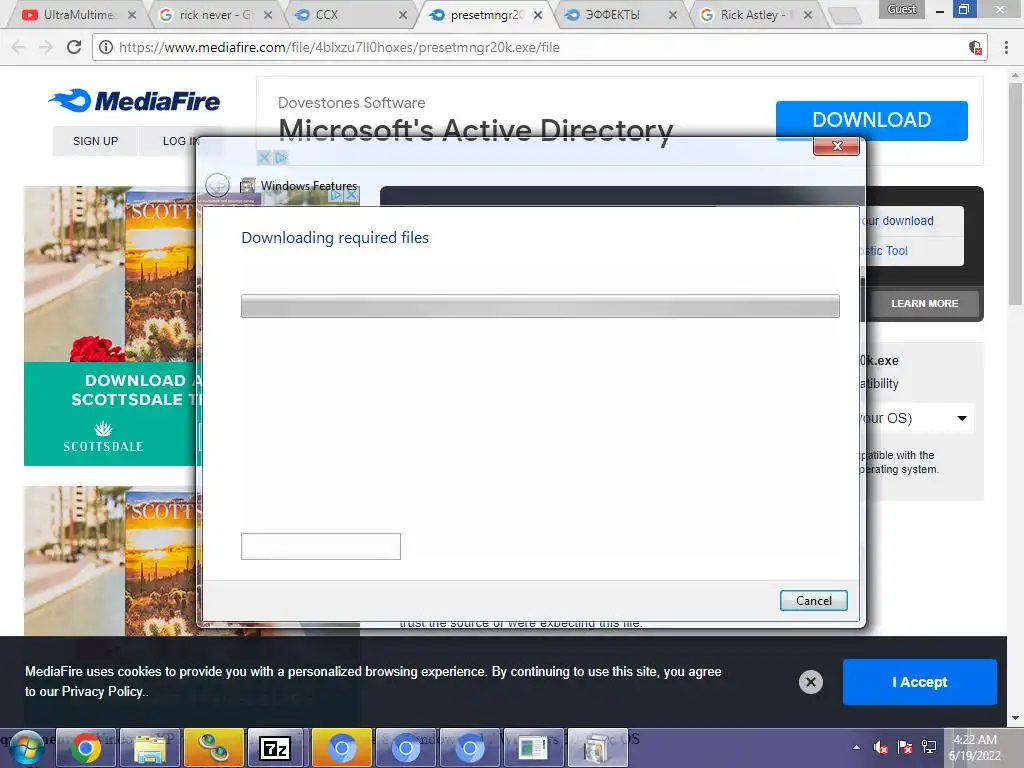
Task: Click the SIGN UP button
Action: [x=95, y=140]
